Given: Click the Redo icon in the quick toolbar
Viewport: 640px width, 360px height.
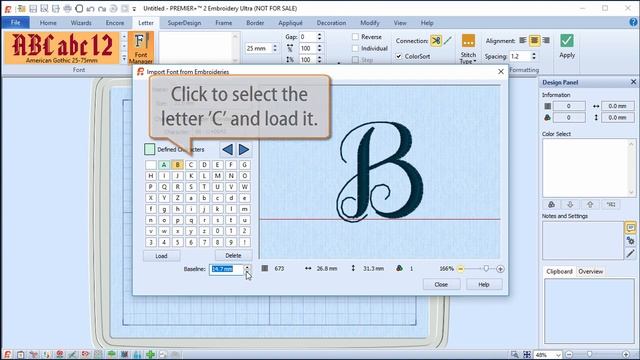Looking at the screenshot, I should (x=102, y=8).
